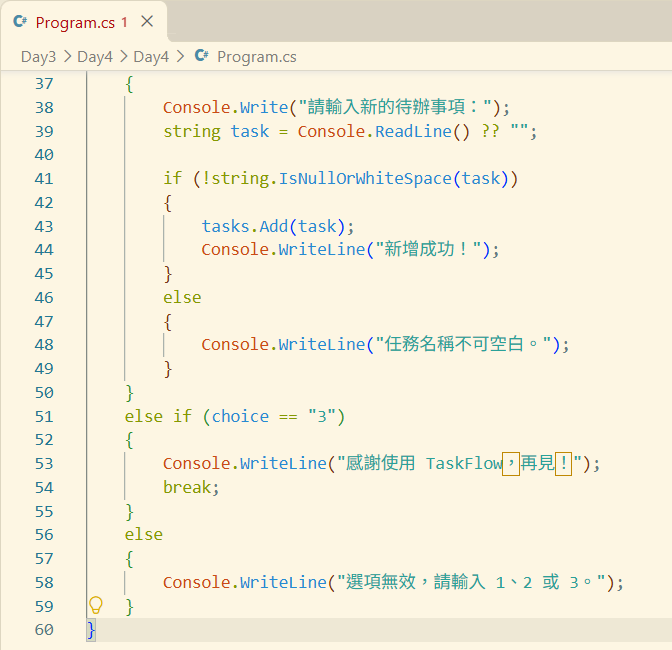Click C# icon in breadcrumb path
The image size is (672, 650).
tap(201, 56)
